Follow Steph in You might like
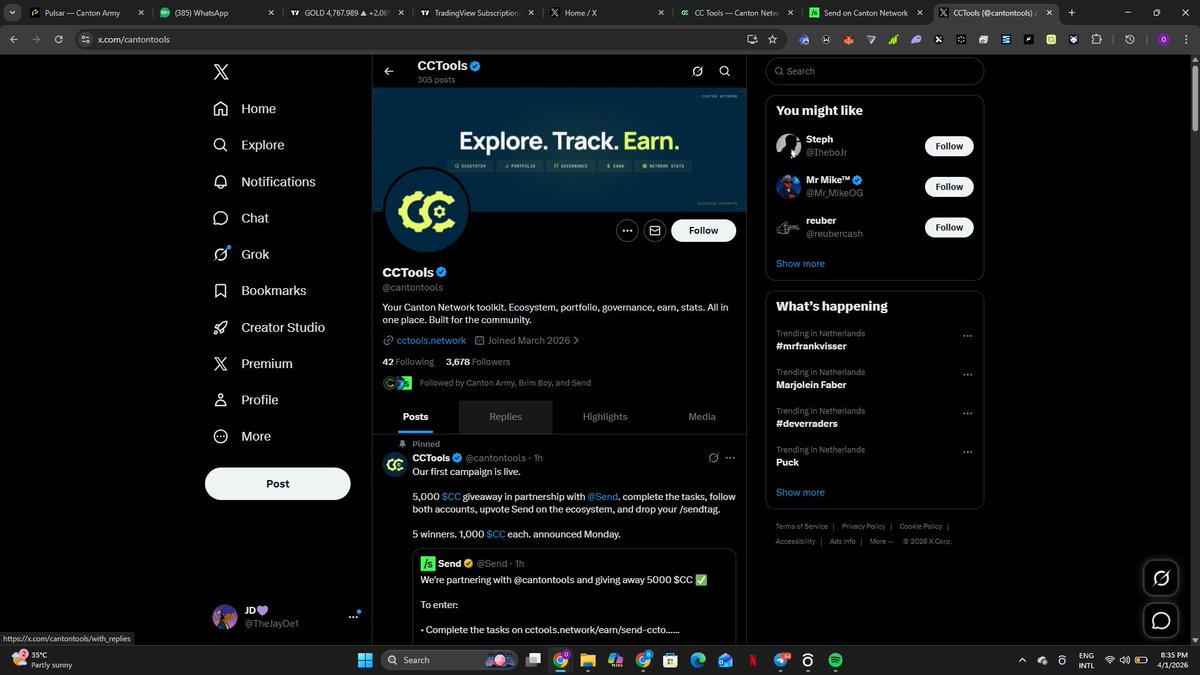Viewport: 1200px width, 675px height. point(949,146)
